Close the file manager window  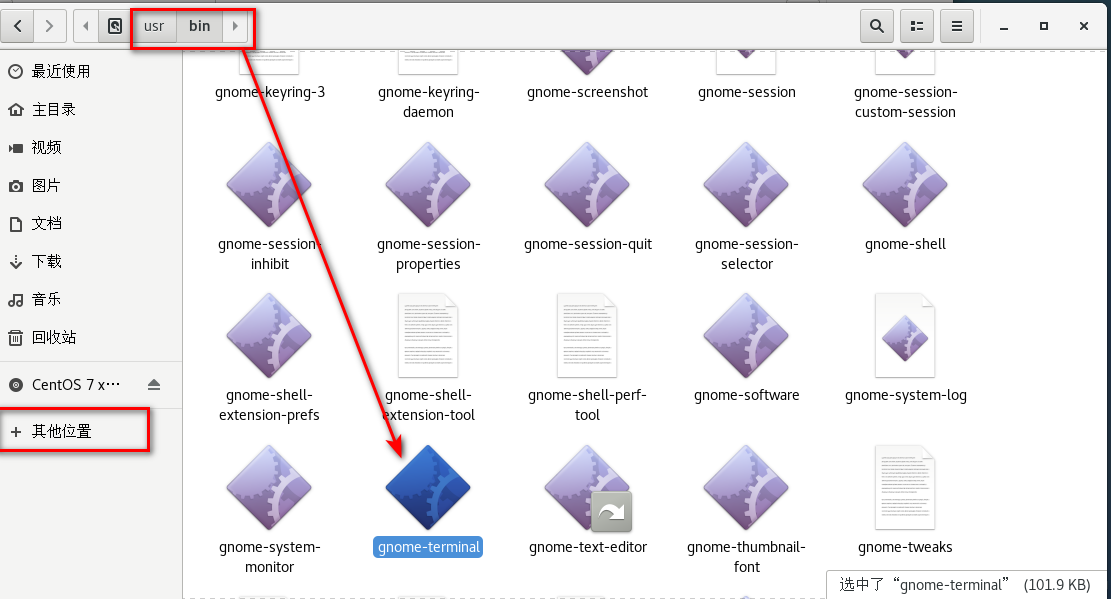tap(1083, 26)
